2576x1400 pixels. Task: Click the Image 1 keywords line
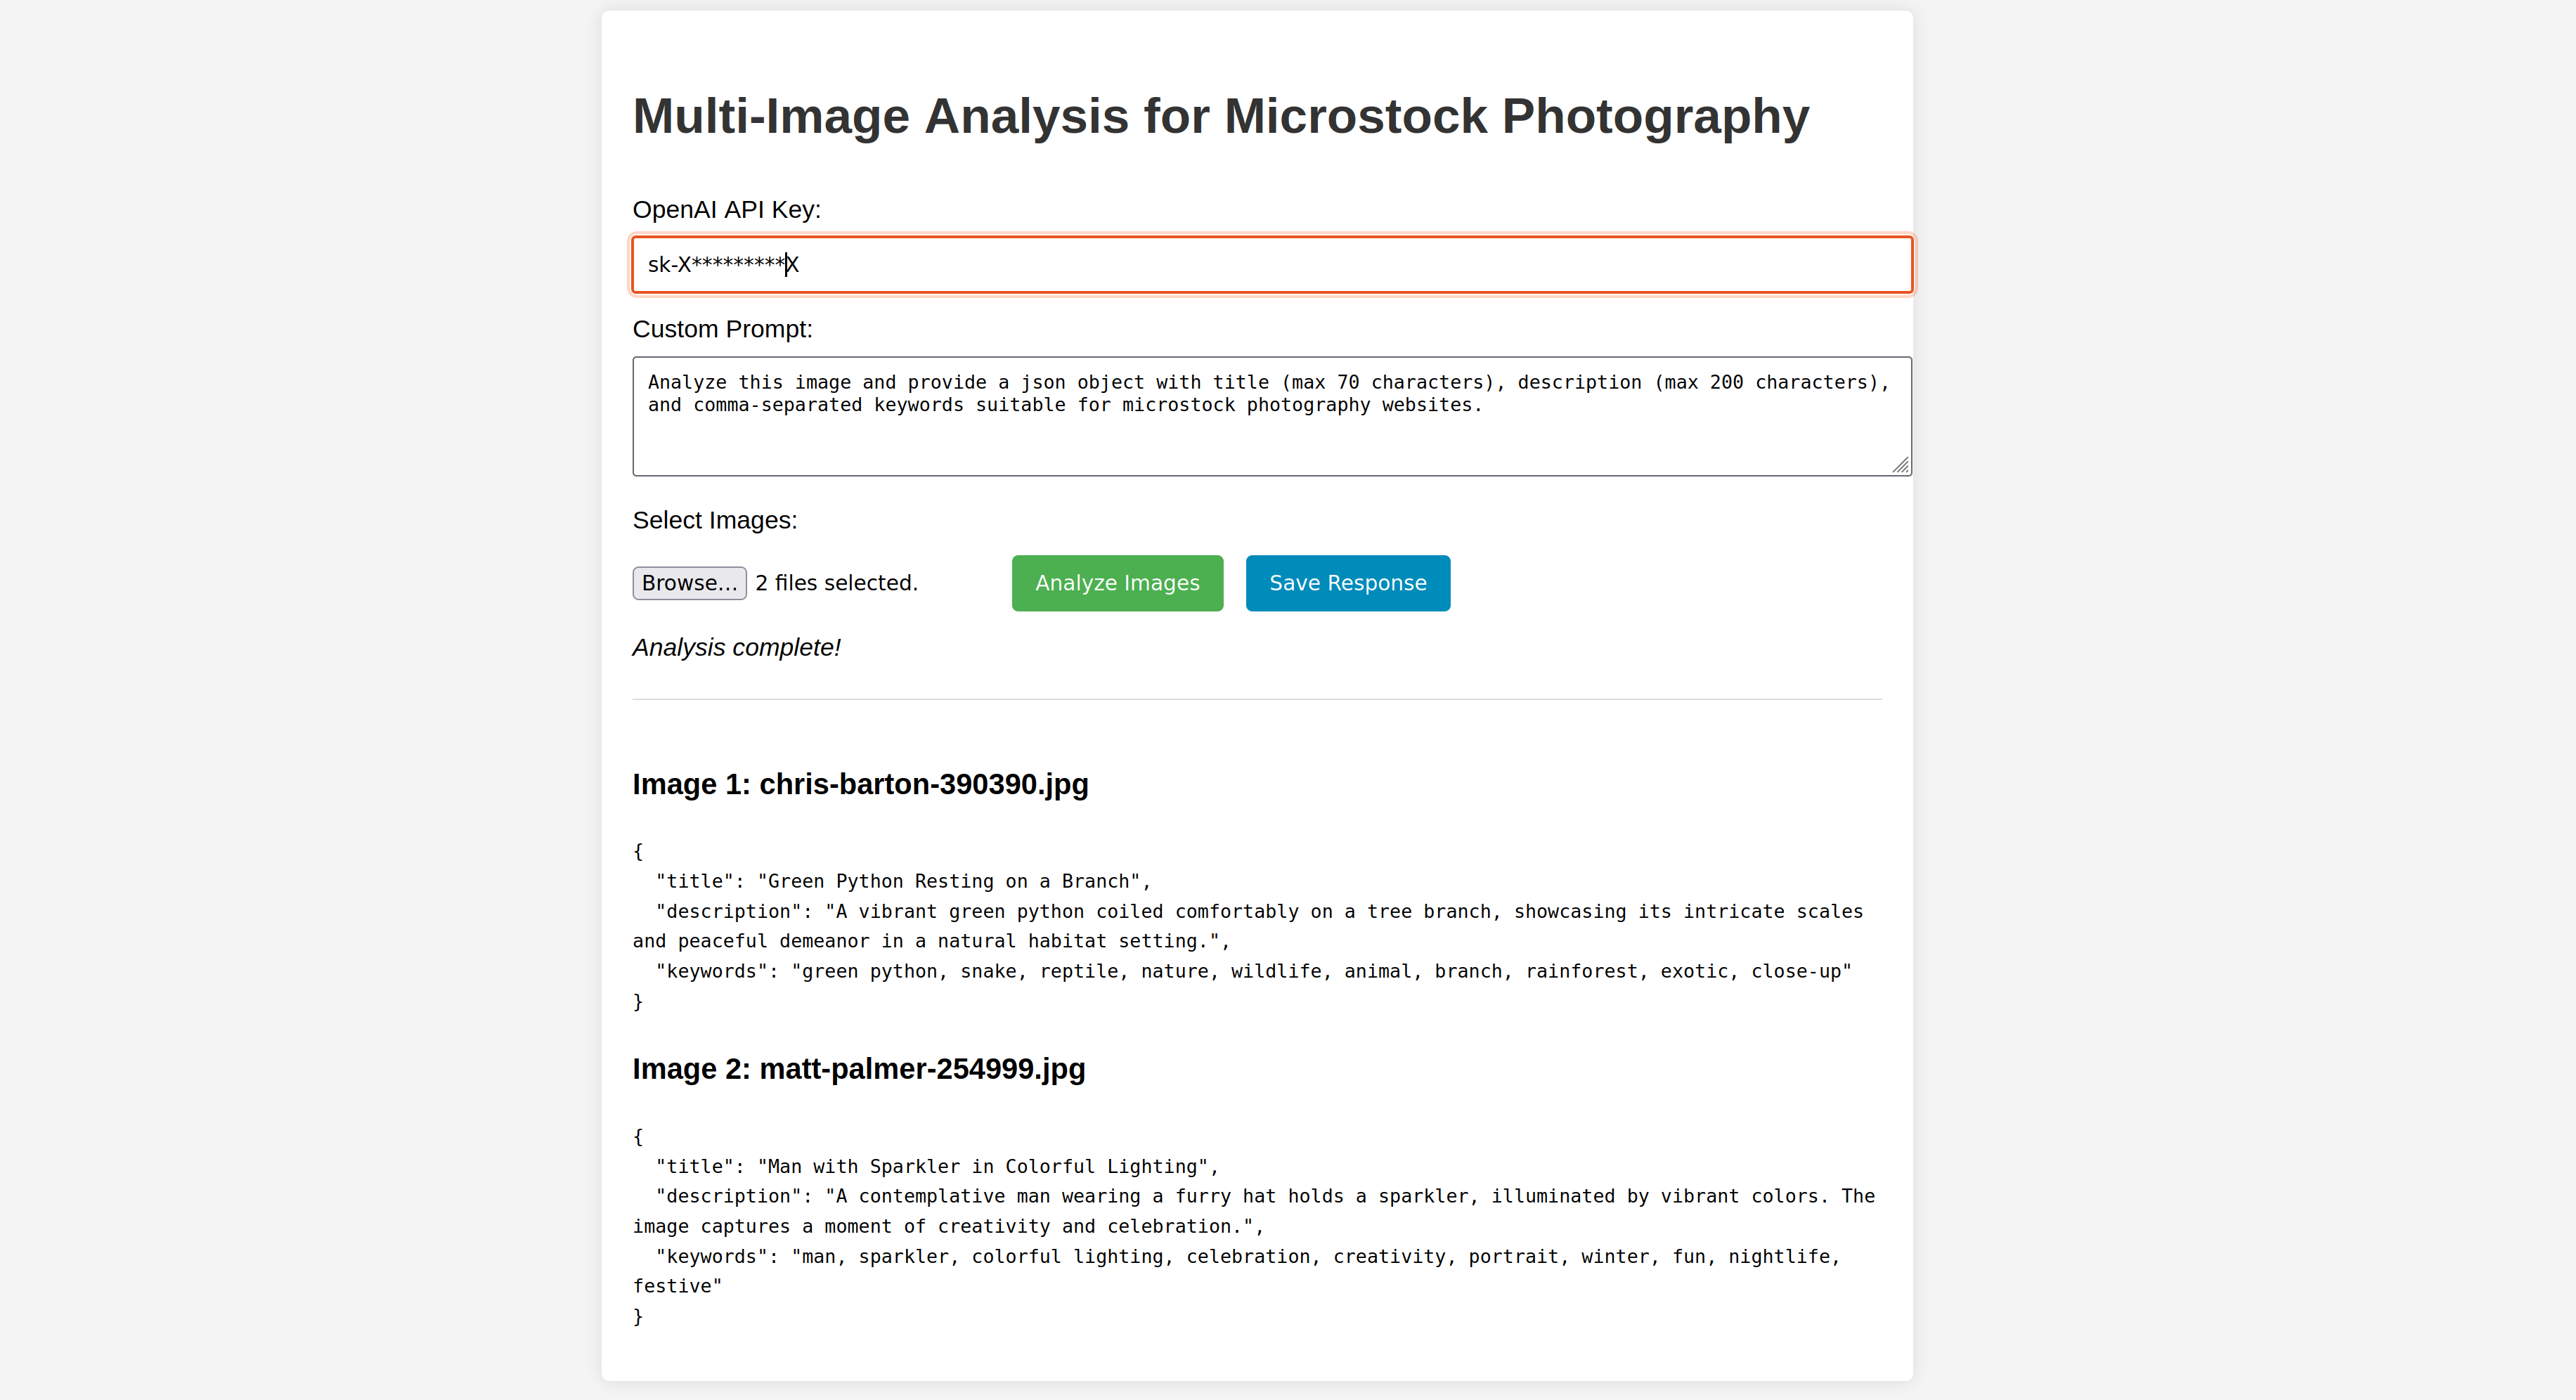(1252, 971)
